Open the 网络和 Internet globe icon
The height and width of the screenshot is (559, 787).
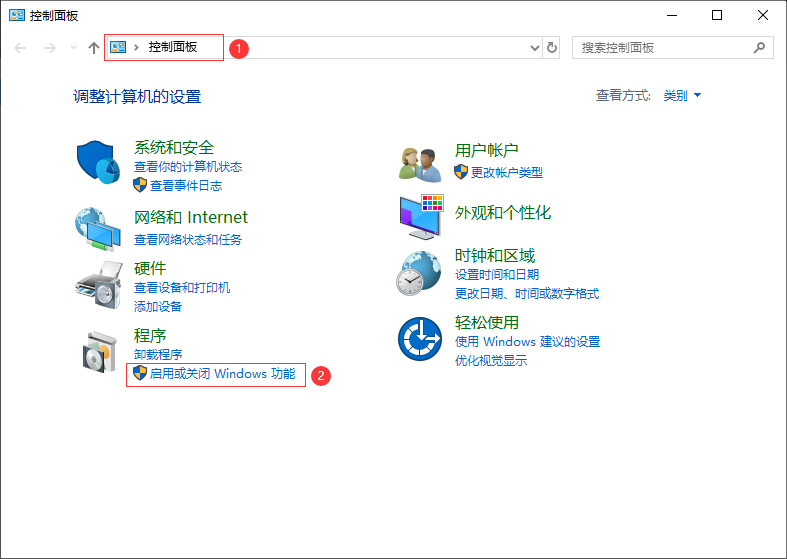point(98,229)
